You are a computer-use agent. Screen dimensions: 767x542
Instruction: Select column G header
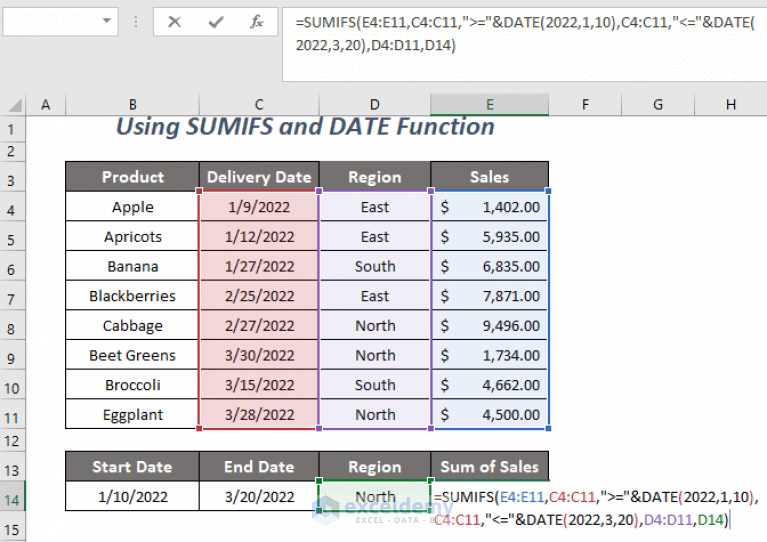[658, 105]
